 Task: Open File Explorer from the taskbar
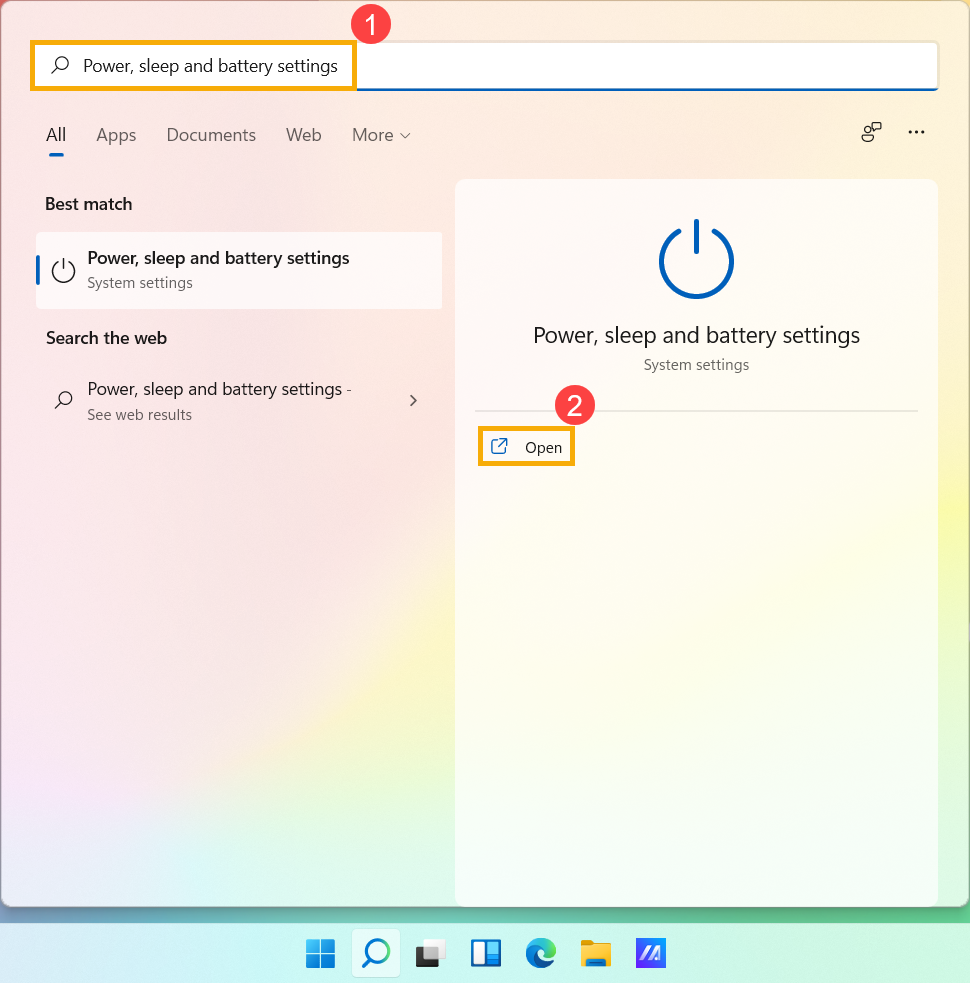click(596, 954)
